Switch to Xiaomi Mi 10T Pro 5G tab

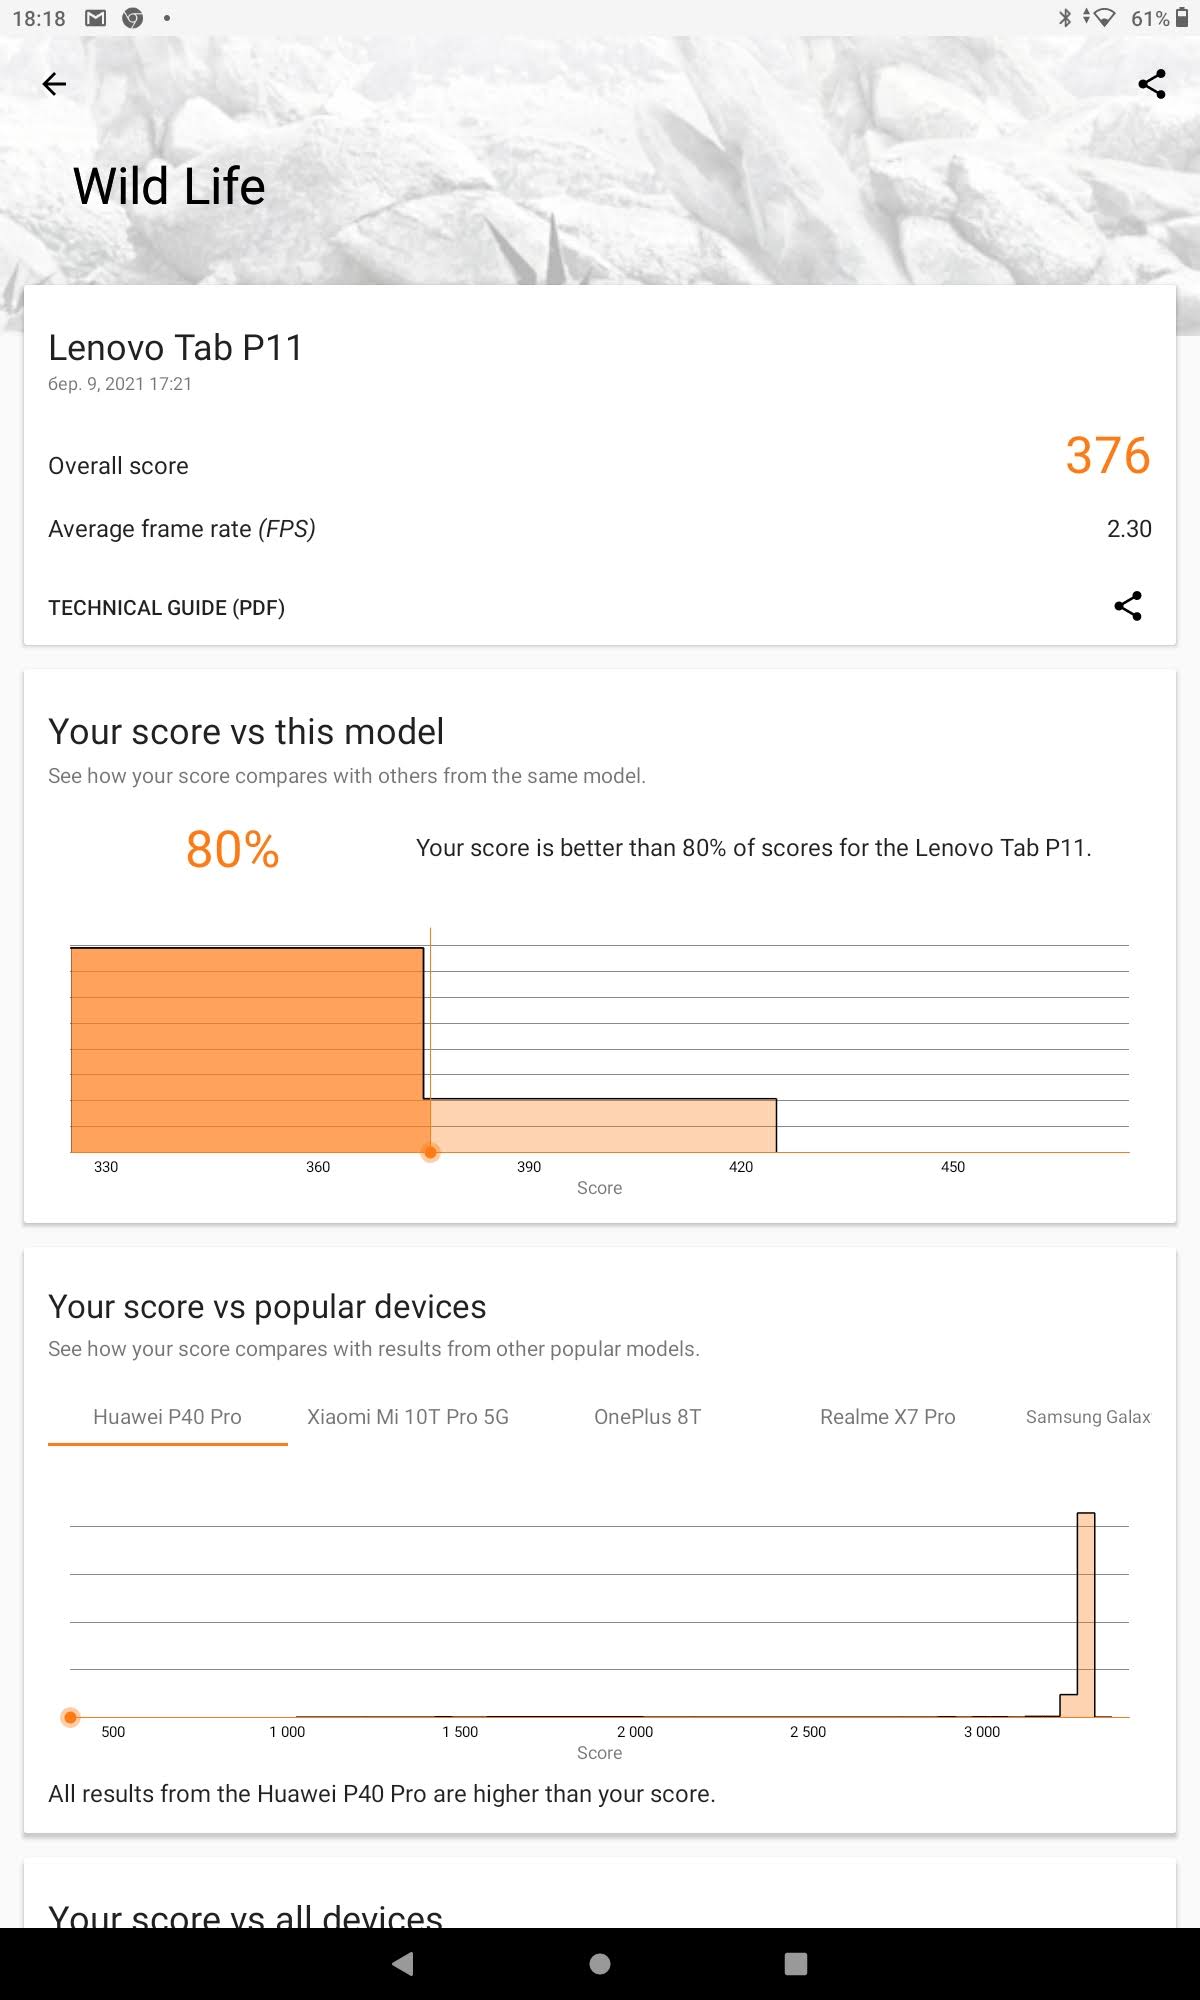pyautogui.click(x=408, y=1417)
